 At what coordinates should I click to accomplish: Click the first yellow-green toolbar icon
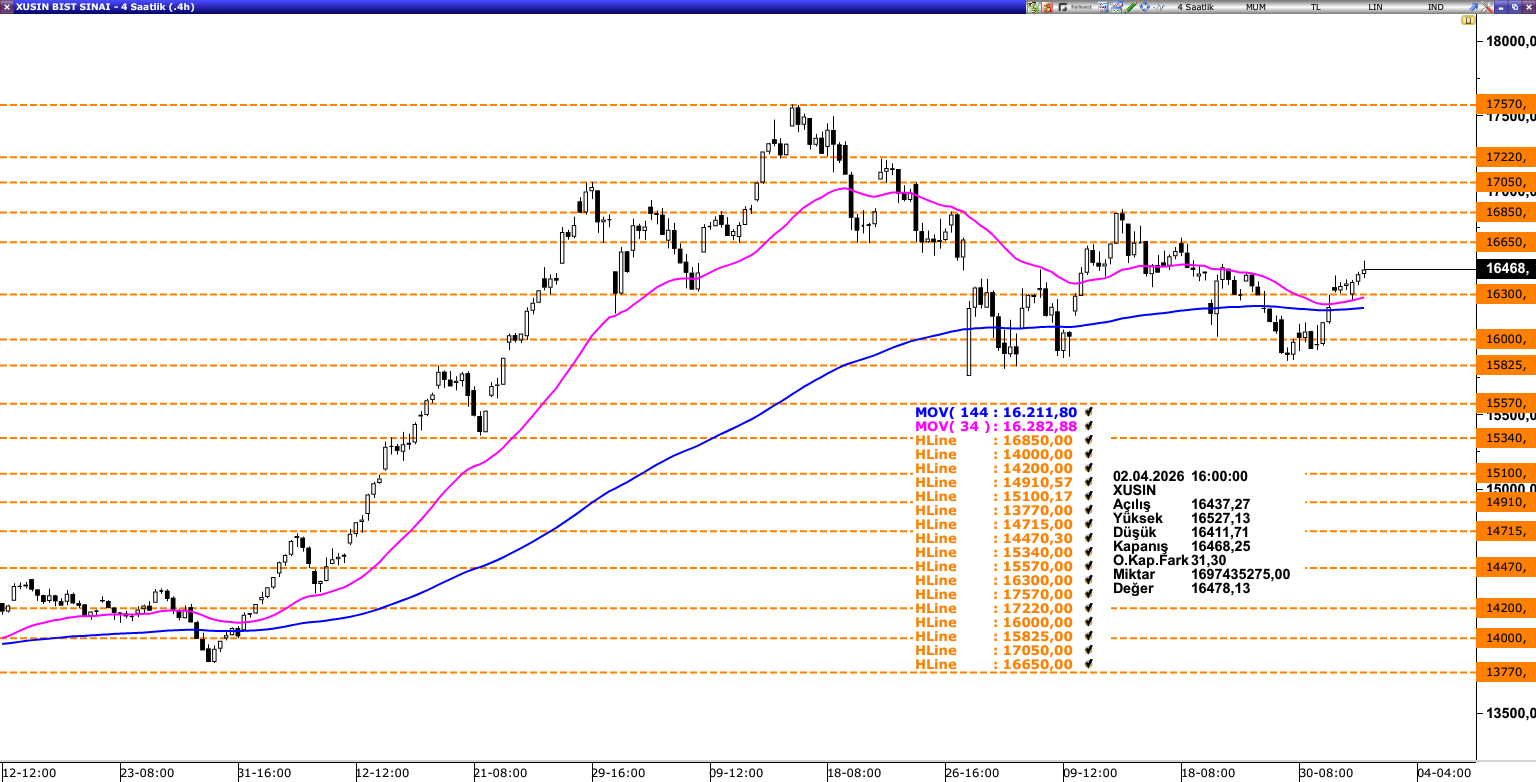(1033, 7)
